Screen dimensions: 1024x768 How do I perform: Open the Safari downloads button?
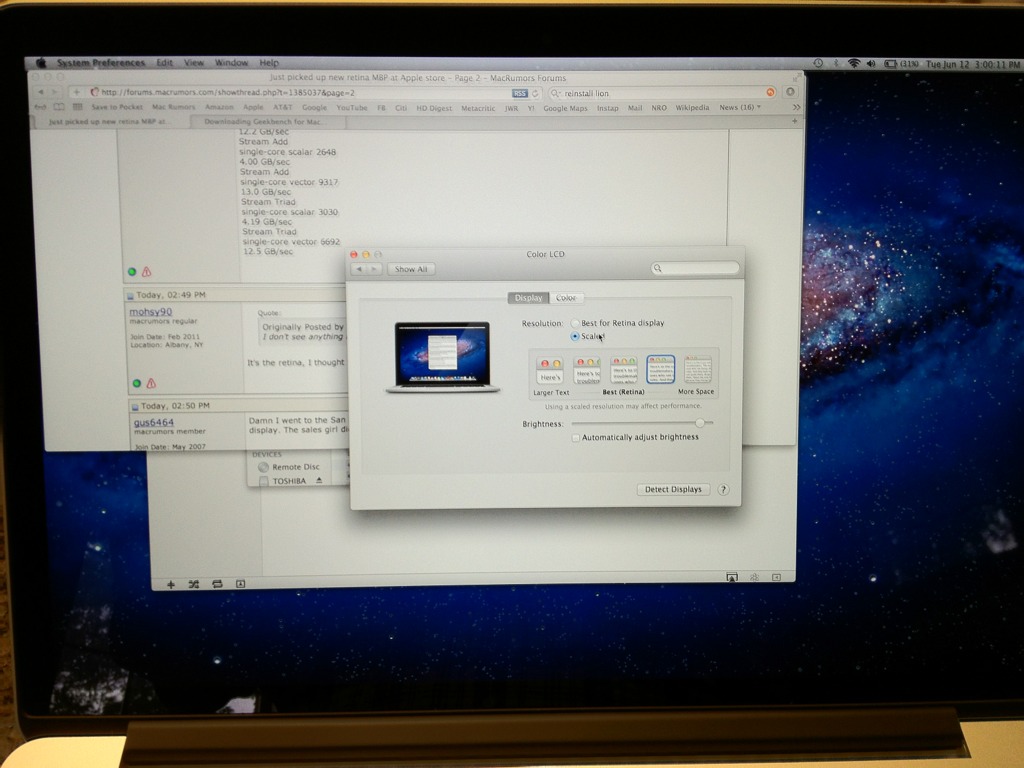tap(790, 92)
